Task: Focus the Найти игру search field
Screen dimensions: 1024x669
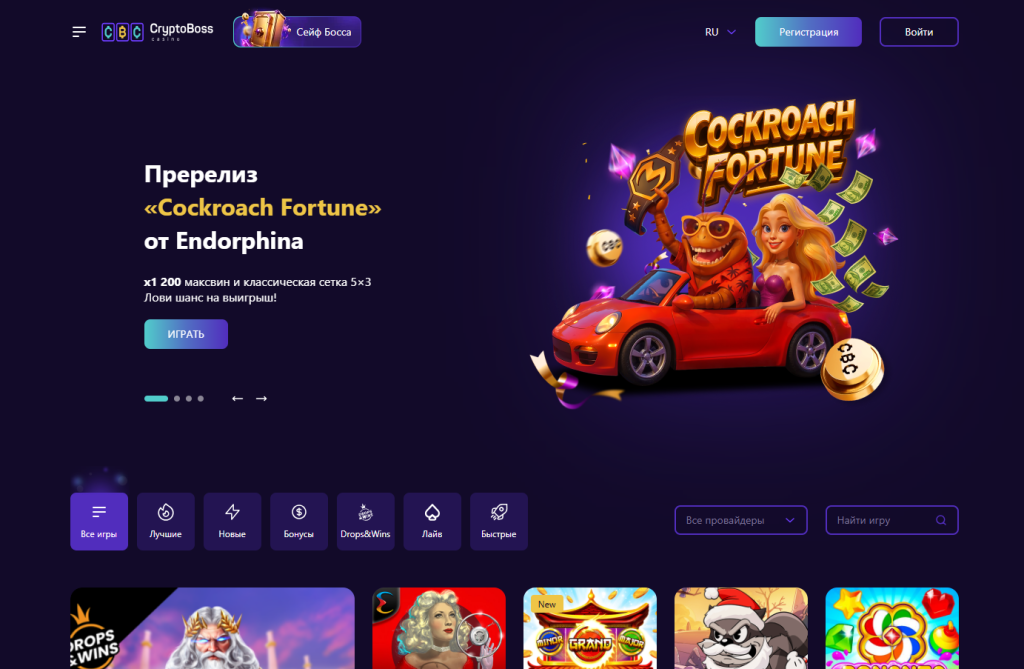Action: 892,520
